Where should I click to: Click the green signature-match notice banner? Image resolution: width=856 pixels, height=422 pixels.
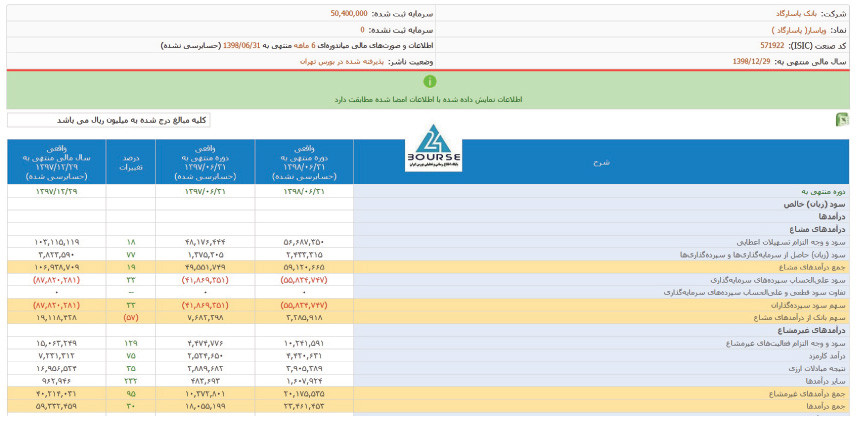[428, 99]
